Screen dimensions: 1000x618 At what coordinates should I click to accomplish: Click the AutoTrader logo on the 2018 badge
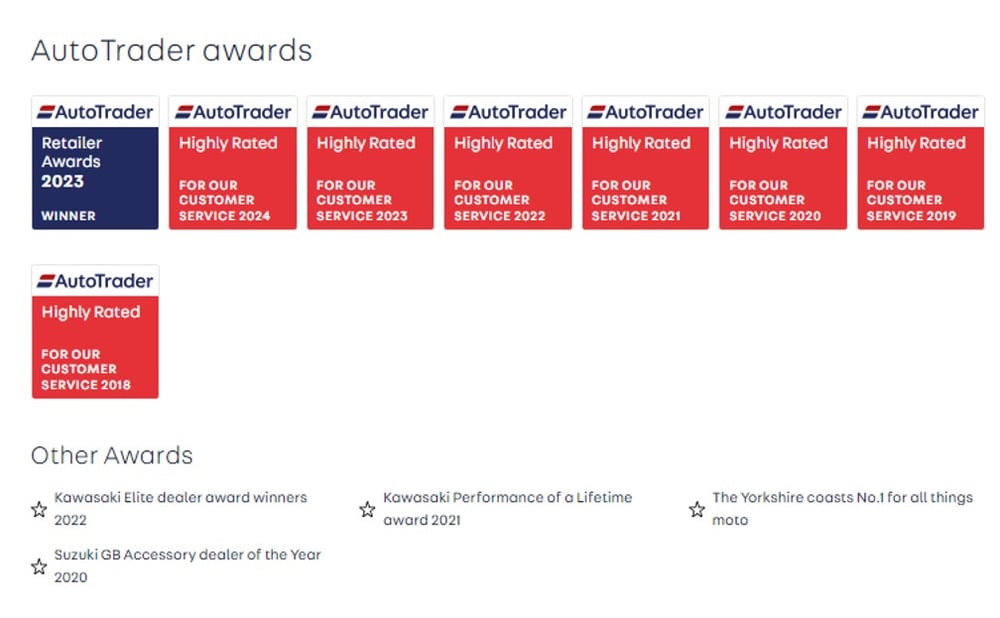coord(95,281)
